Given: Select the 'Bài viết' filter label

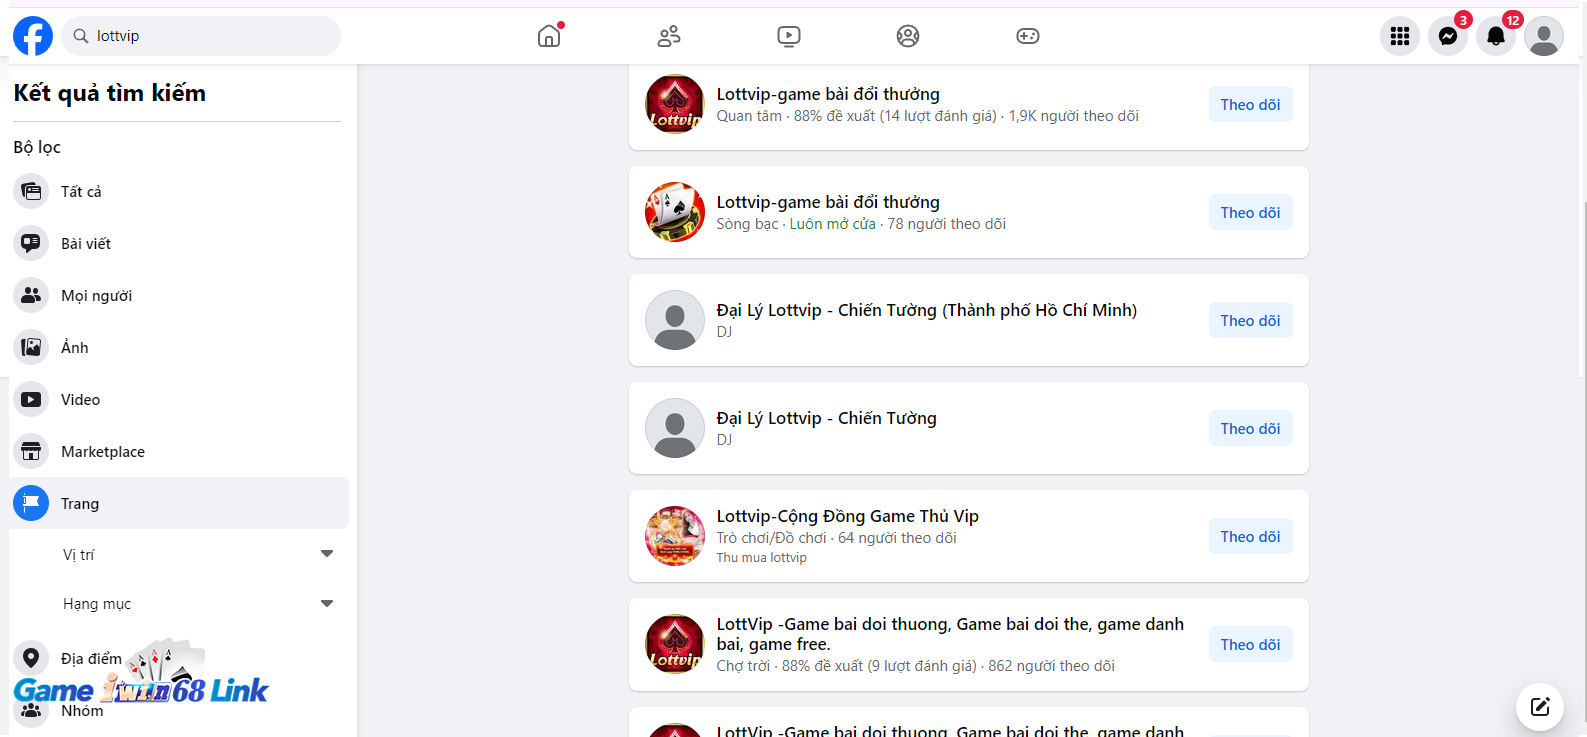Looking at the screenshot, I should [86, 243].
